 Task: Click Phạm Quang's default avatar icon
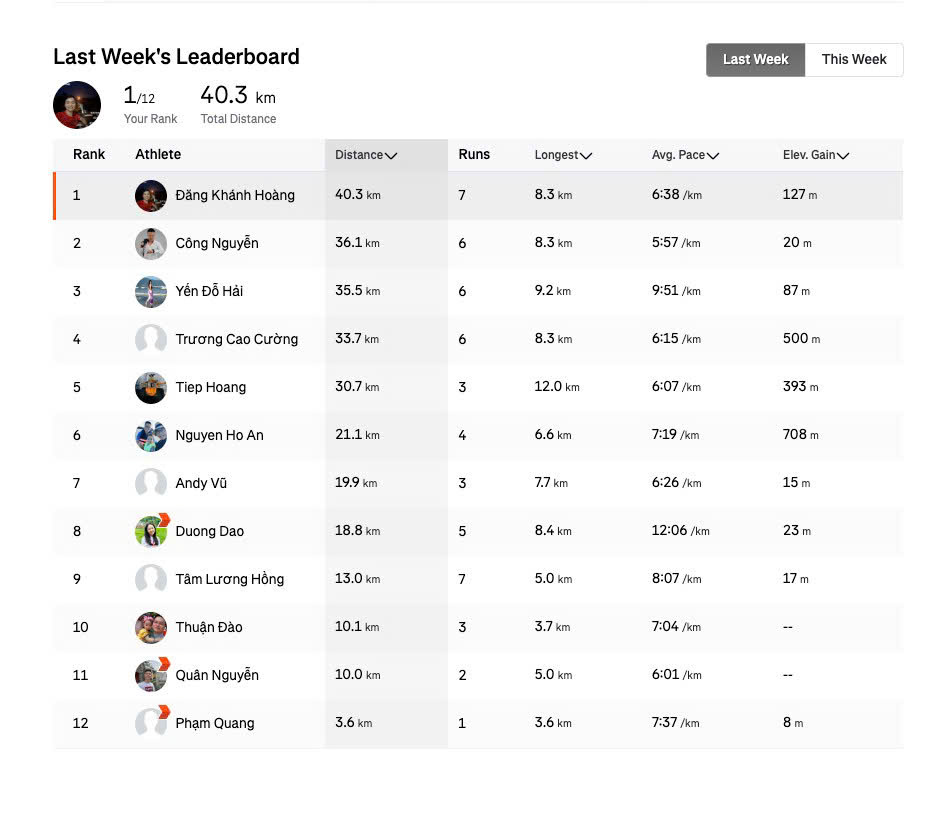152,722
